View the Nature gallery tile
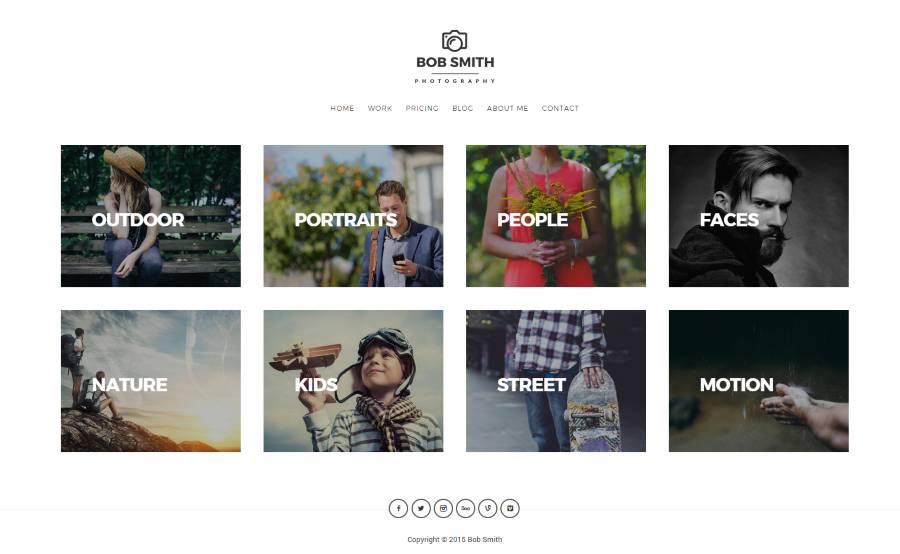900x554 pixels. point(151,381)
